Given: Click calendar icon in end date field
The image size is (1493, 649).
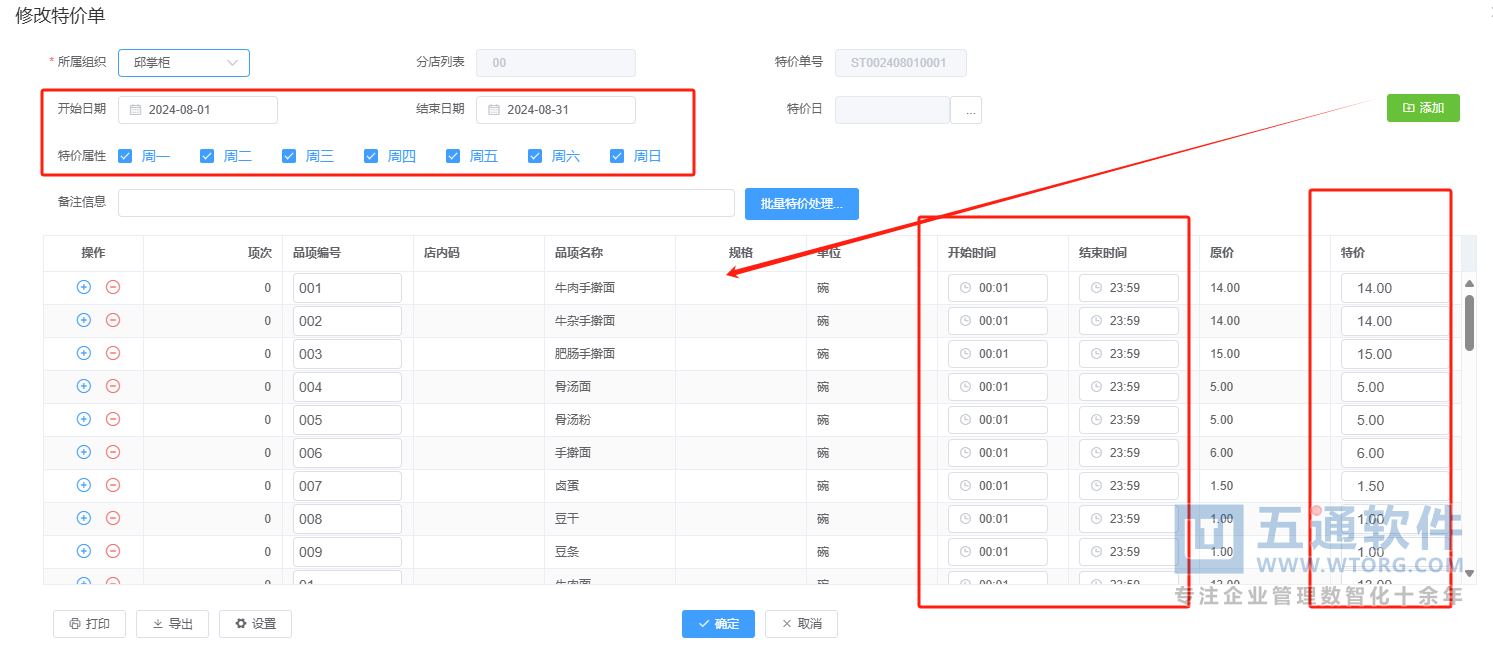Looking at the screenshot, I should (x=494, y=110).
